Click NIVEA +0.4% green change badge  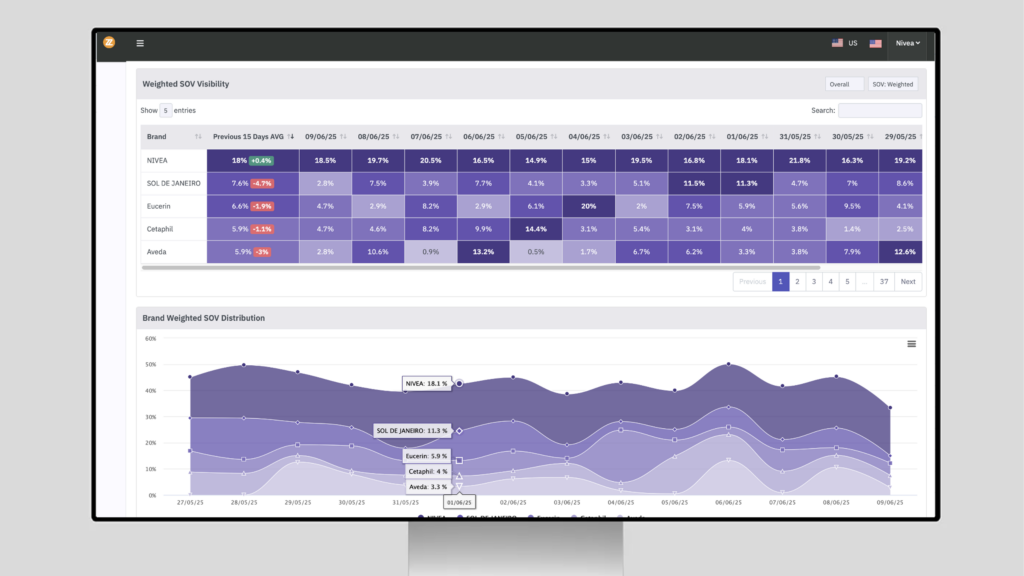261,161
